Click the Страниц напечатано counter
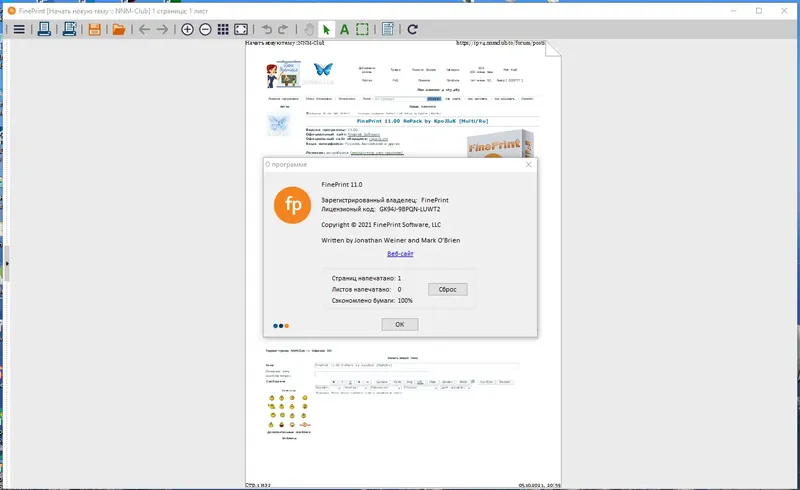Image resolution: width=800 pixels, height=490 pixels. point(366,278)
